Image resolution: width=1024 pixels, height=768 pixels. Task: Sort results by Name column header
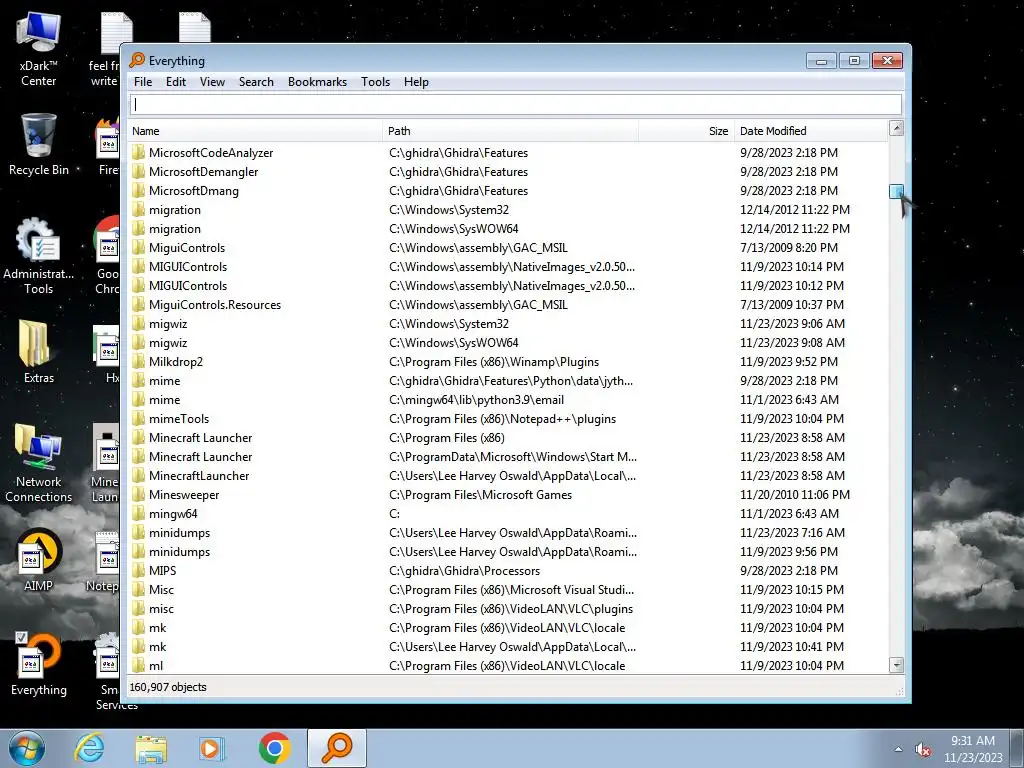pos(255,131)
